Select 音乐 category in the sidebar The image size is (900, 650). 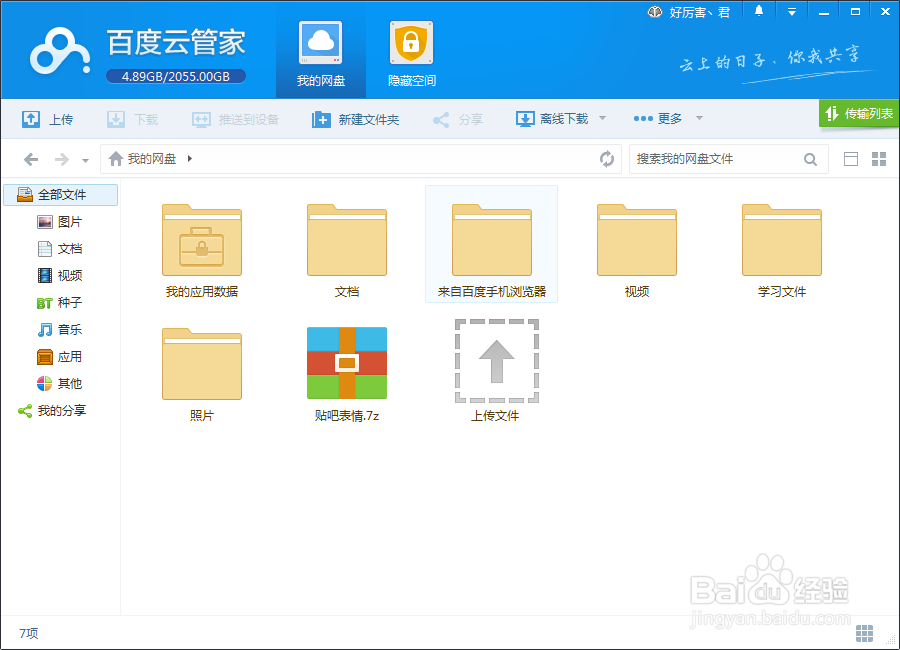coord(60,330)
